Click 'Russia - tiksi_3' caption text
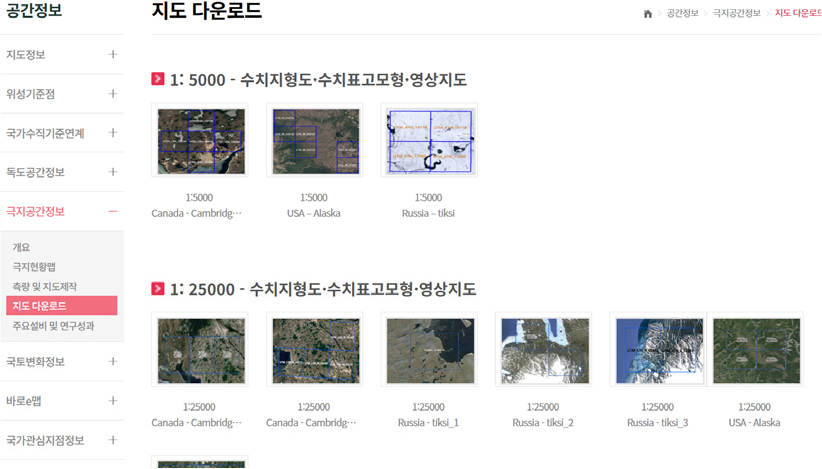Screen dimensions: 822x469 click(x=657, y=422)
